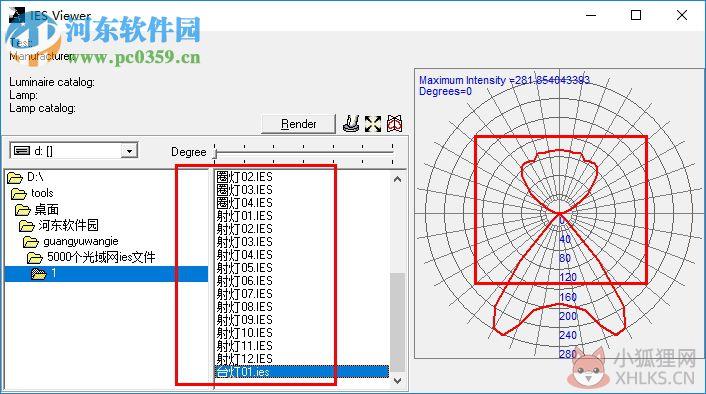Select the 5000个光域网ies文件 folder

(91, 257)
